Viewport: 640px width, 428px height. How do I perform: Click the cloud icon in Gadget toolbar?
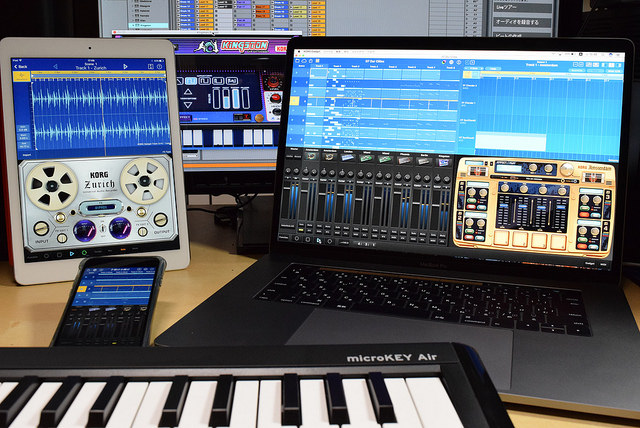[x=305, y=61]
